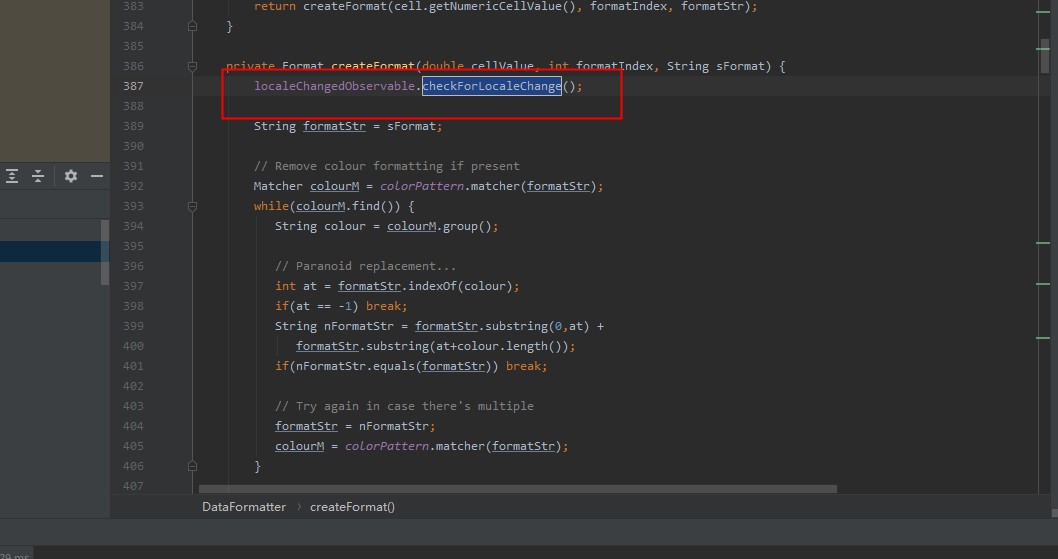Click the Collapse All icon in left panel toolbar
Image resolution: width=1058 pixels, height=559 pixels.
point(38,176)
